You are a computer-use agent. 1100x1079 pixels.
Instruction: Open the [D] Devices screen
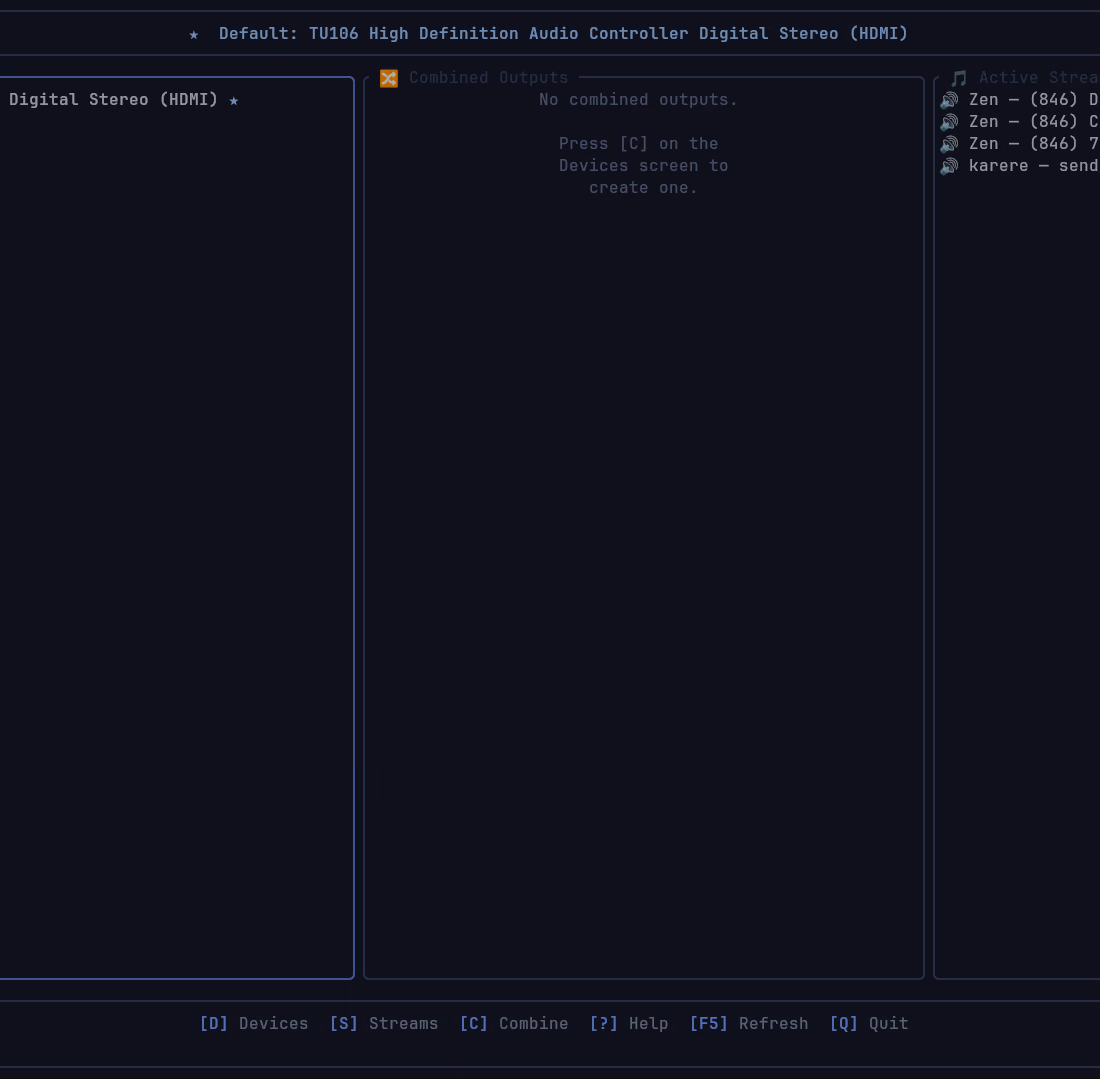point(254,1024)
